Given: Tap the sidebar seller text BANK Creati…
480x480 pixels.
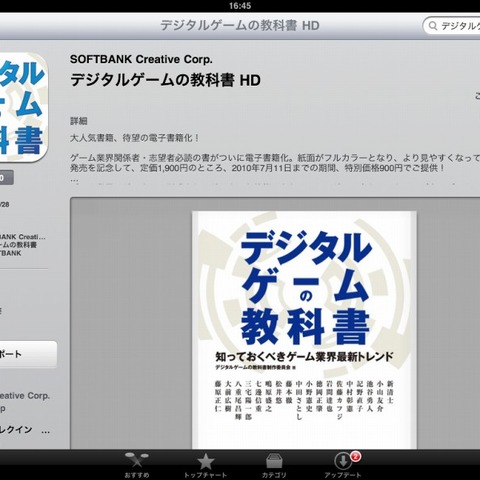Looking at the screenshot, I should [23, 237].
